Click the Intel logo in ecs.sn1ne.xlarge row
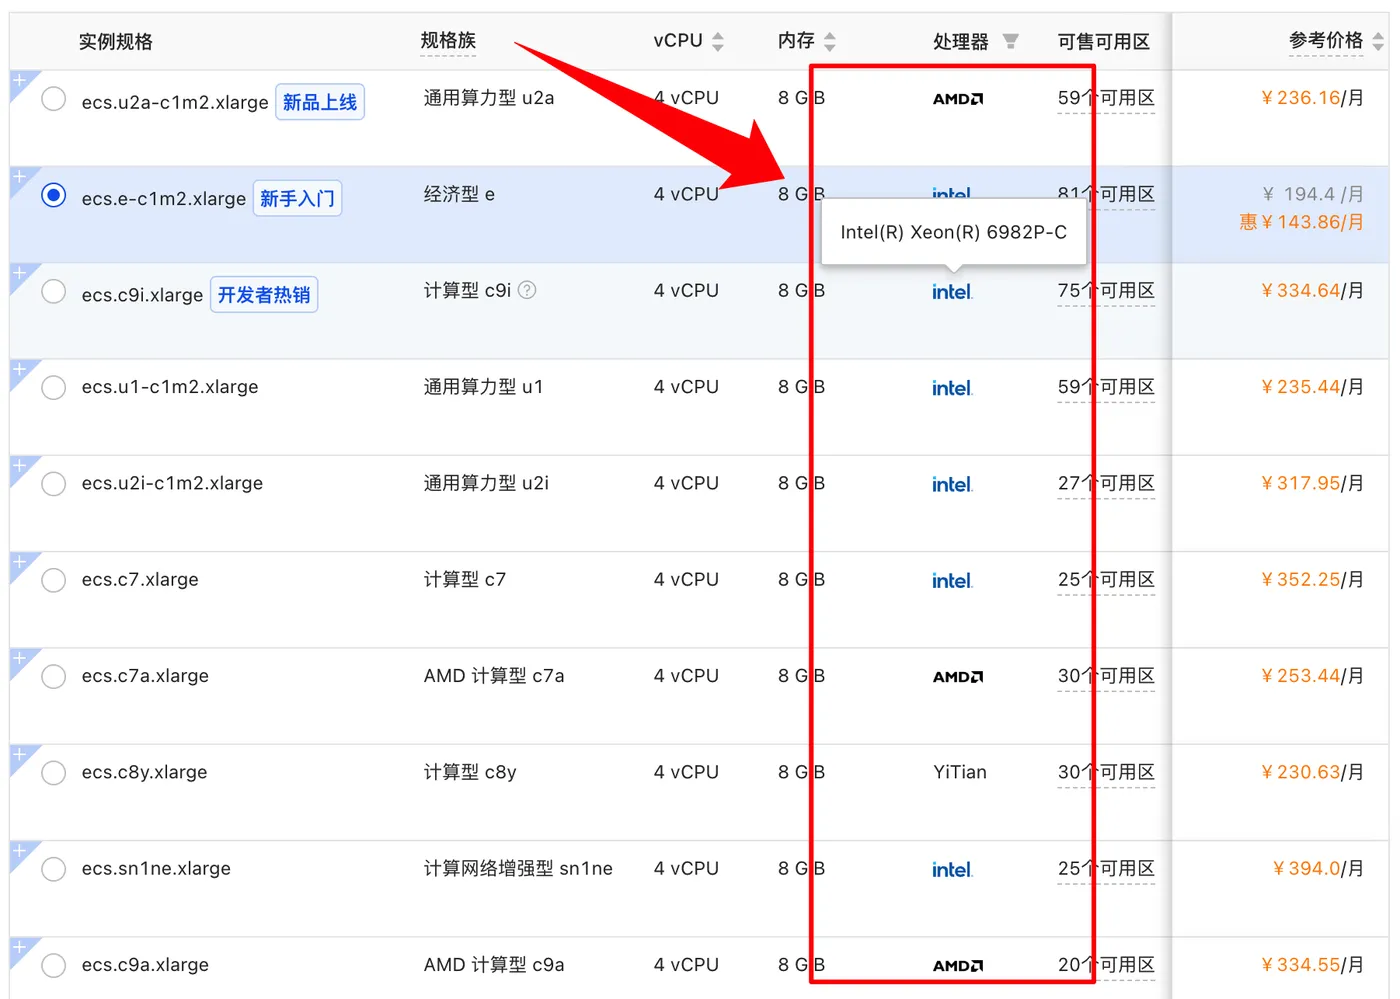Screen dimensions: 1400x999 952,870
